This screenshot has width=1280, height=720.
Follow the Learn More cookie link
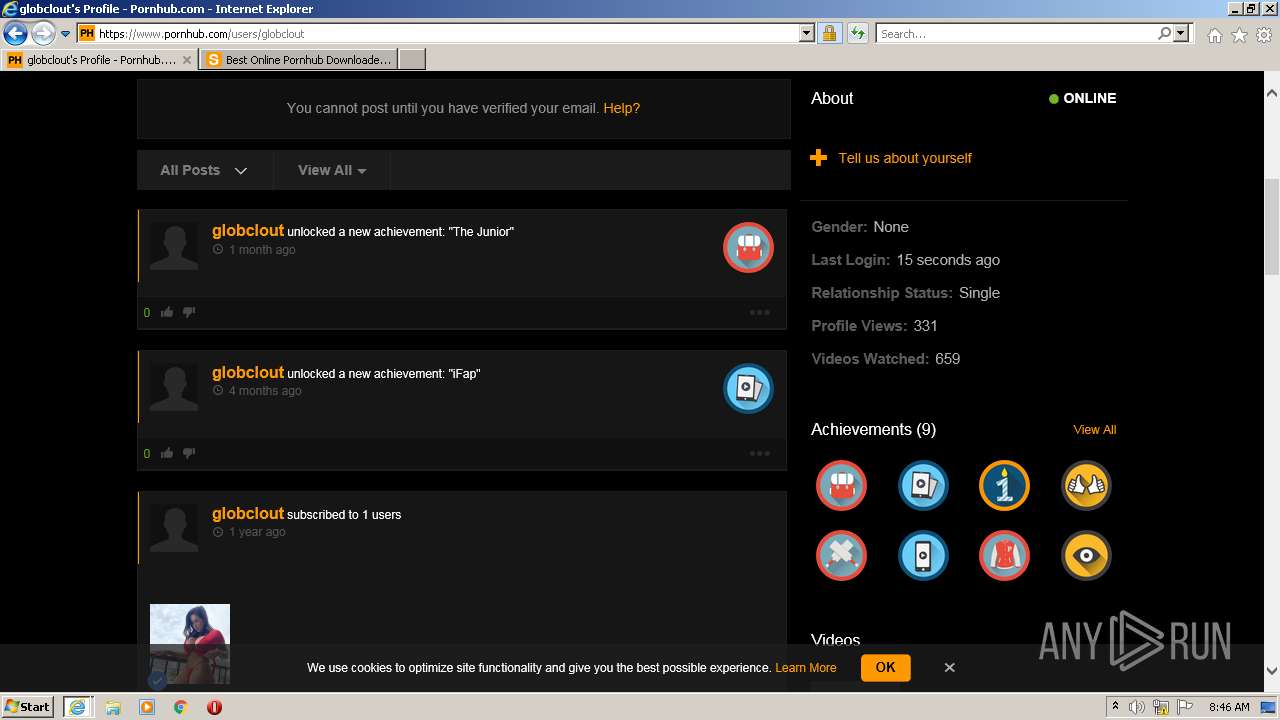[805, 668]
